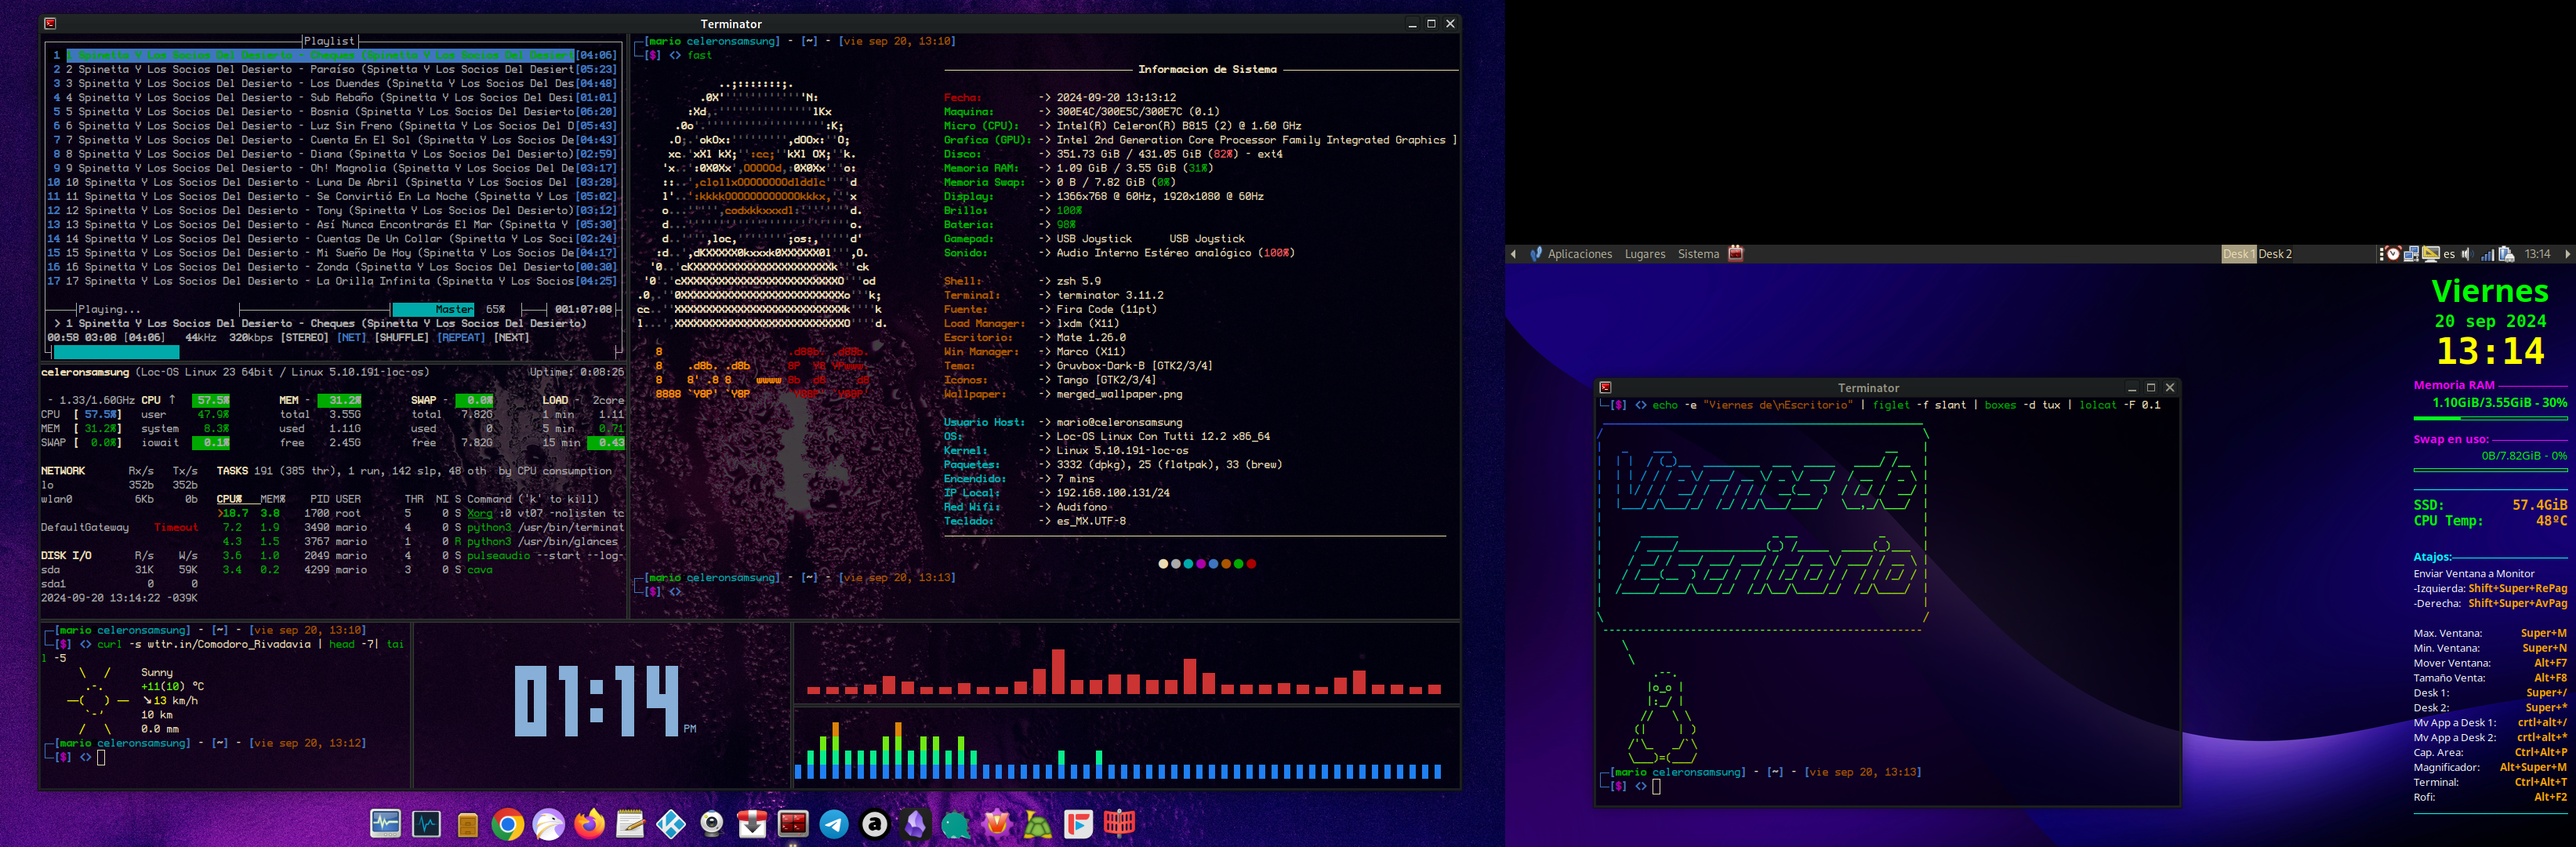Screen dimensions: 2576x847
Task: Click the [REPEAT] indicator in ncmpcpp
Action: (x=461, y=338)
